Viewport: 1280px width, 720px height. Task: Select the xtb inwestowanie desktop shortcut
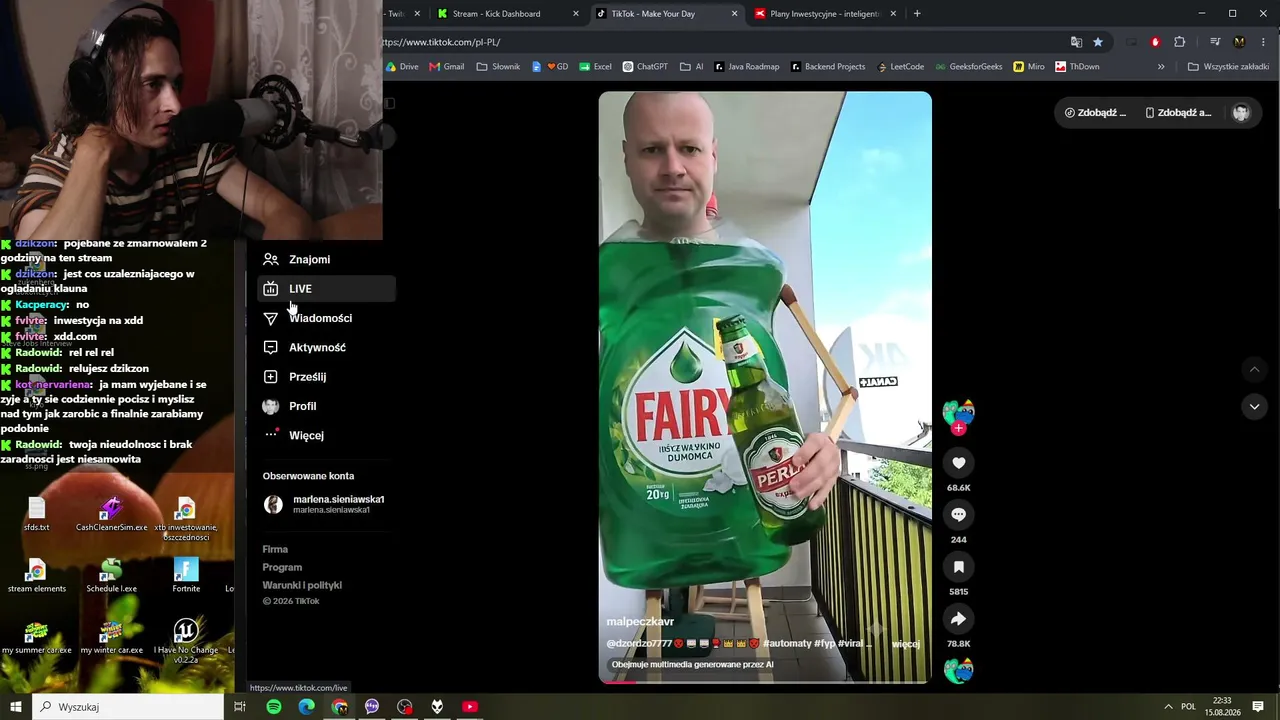186,520
